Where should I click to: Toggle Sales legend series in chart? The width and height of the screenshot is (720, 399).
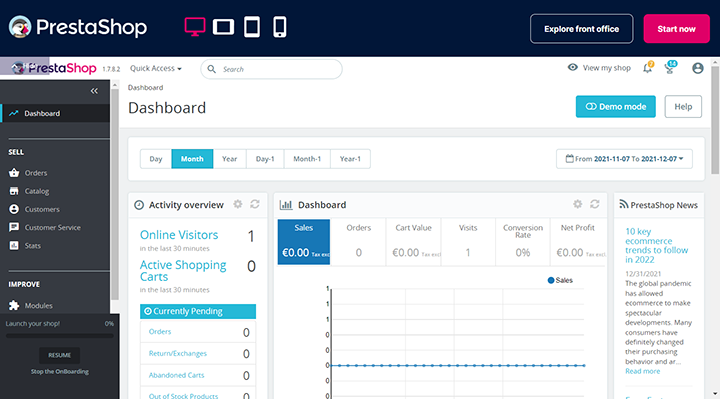[560, 280]
